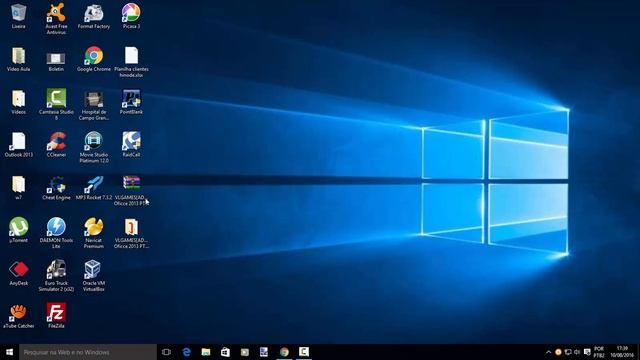Open Avast icon in system tray
Screen dimensions: 640x360
tap(558, 352)
